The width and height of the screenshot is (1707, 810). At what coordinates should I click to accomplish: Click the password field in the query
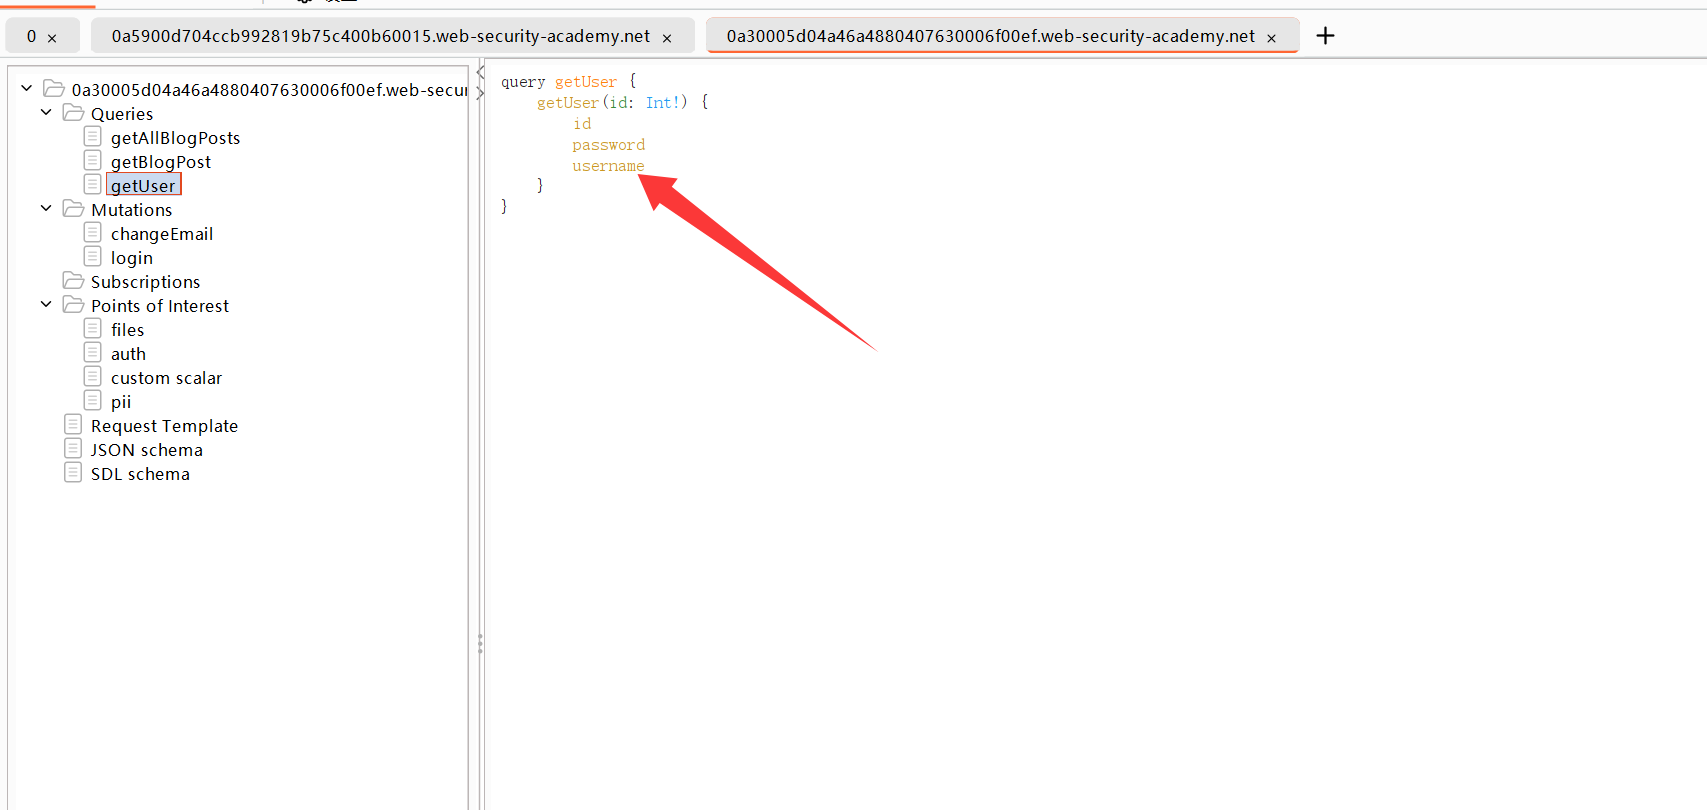[x=608, y=145]
